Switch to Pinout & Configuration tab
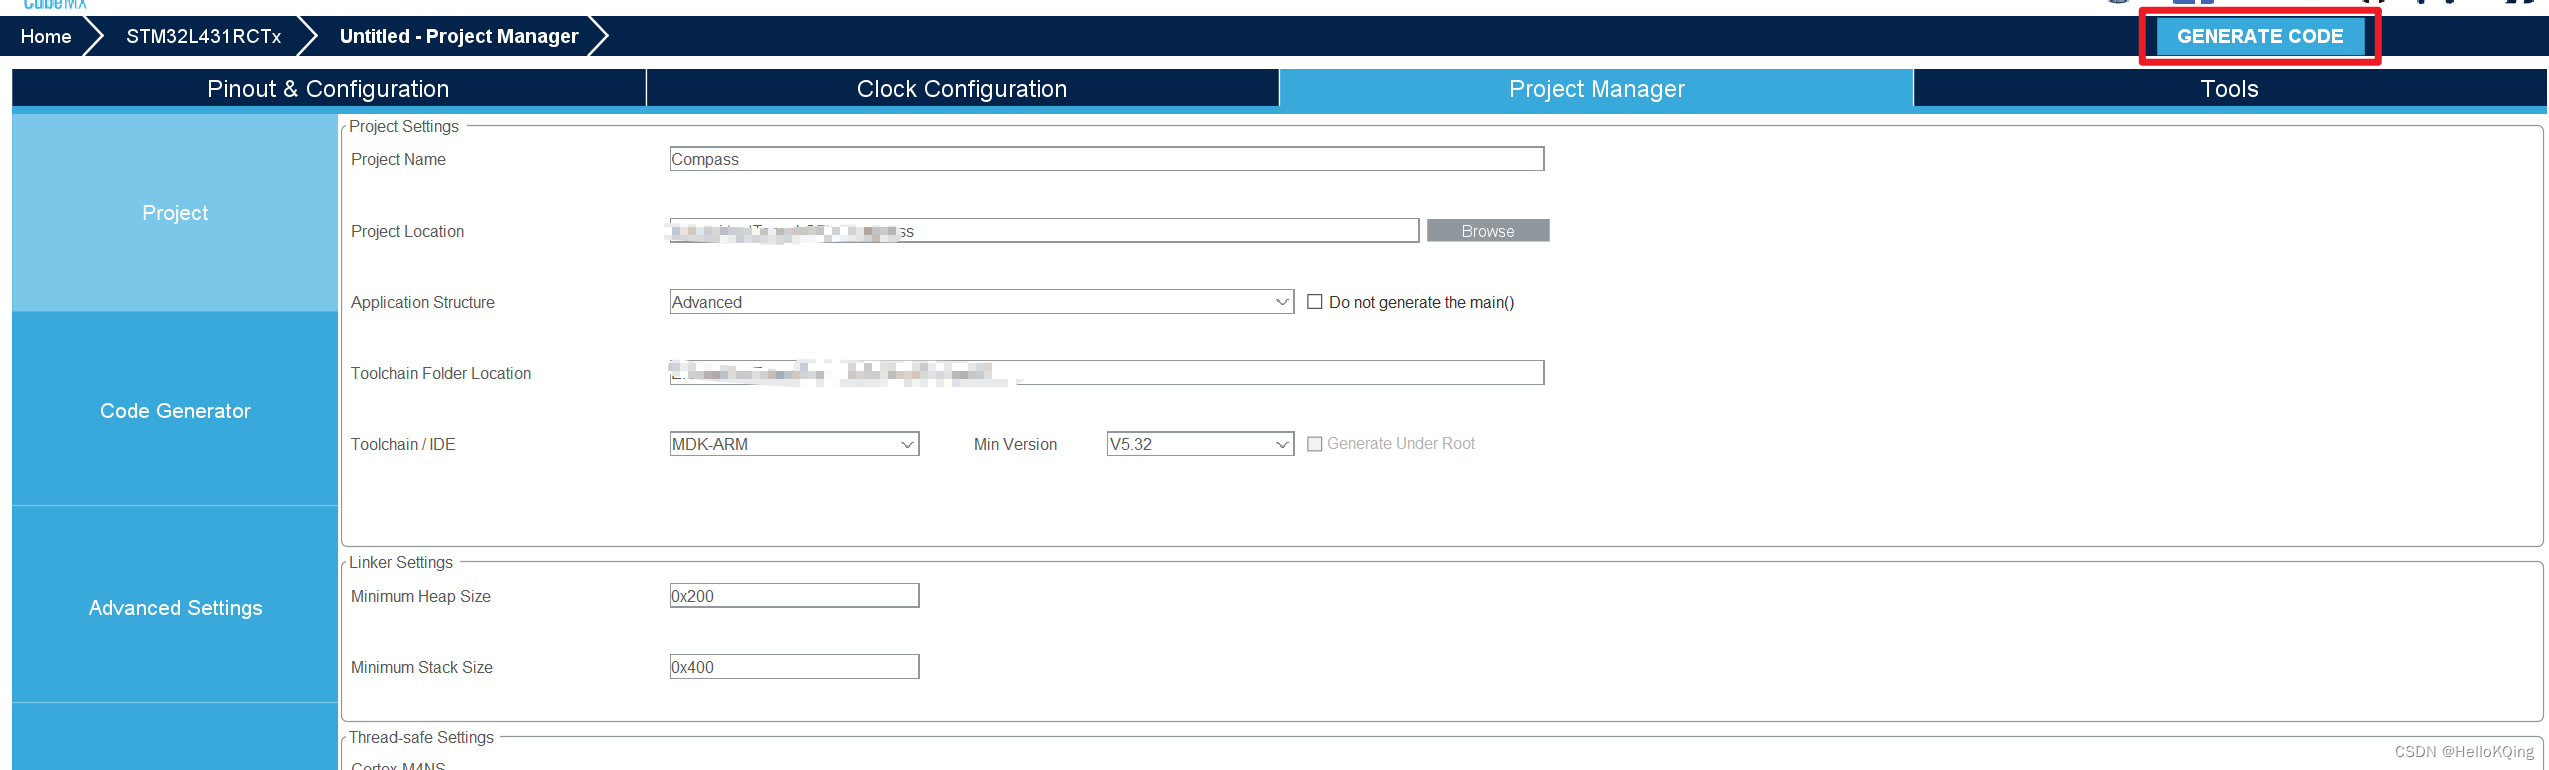This screenshot has width=2549, height=770. click(x=328, y=88)
